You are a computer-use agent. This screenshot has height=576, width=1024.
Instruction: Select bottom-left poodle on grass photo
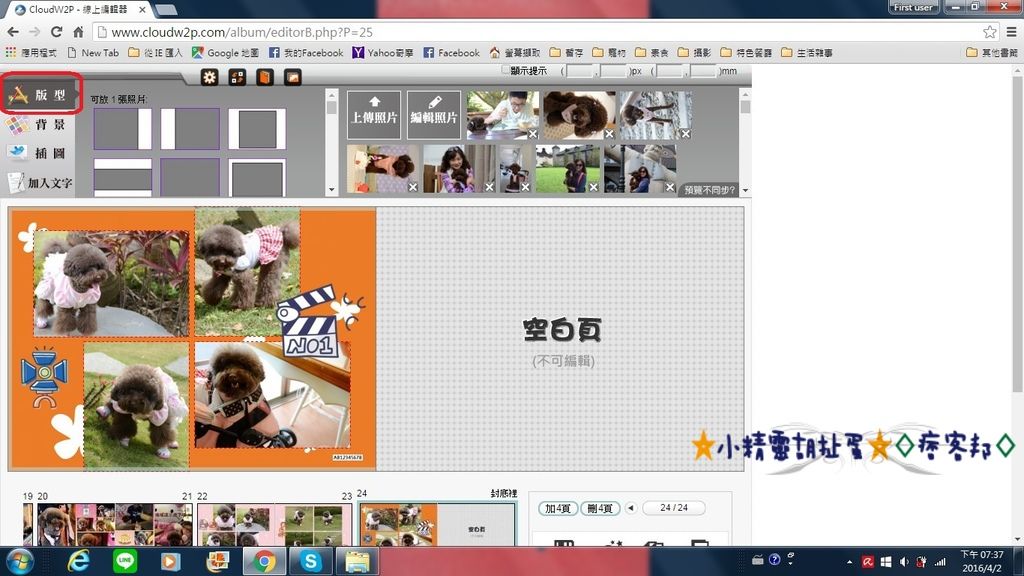[136, 405]
